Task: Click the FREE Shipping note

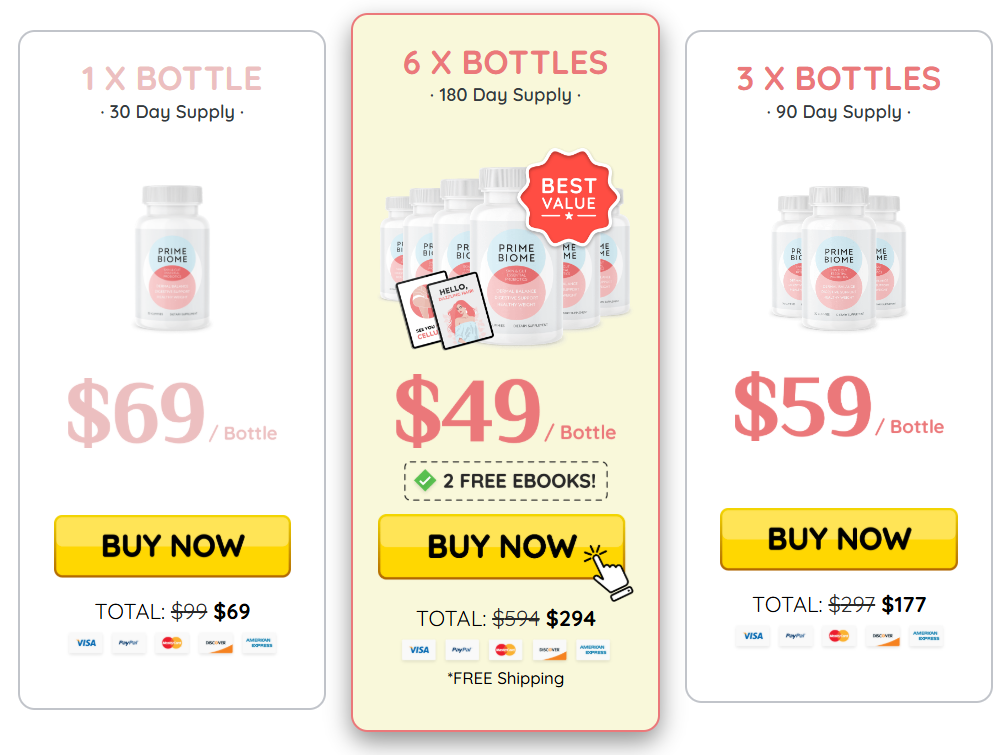Action: coord(506,679)
